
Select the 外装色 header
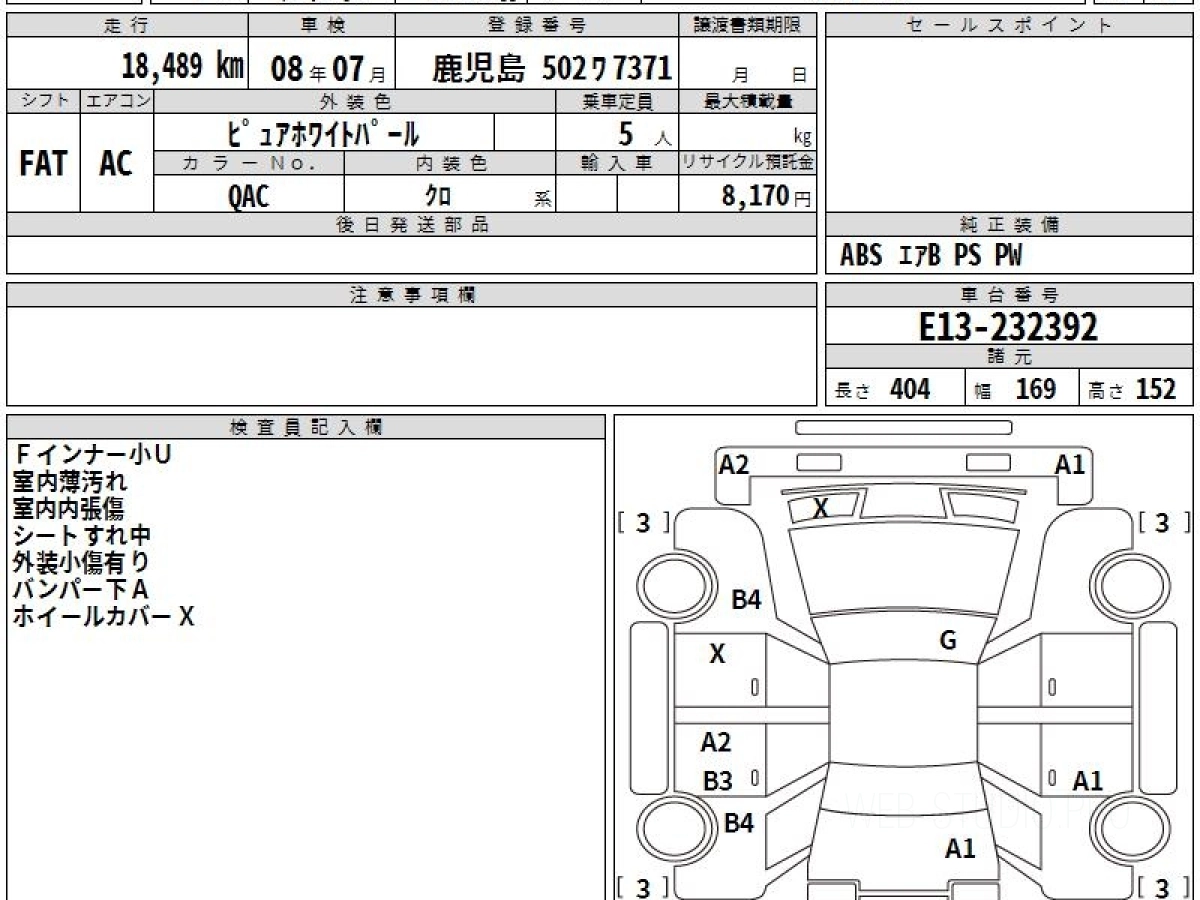355,101
